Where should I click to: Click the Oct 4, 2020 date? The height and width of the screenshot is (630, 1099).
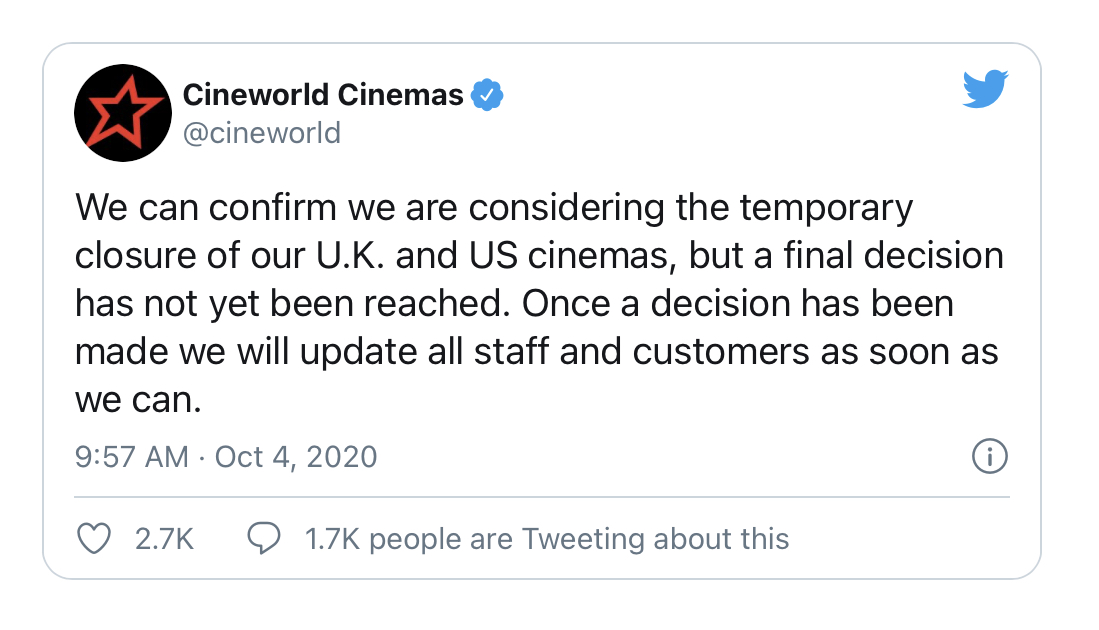click(x=296, y=457)
